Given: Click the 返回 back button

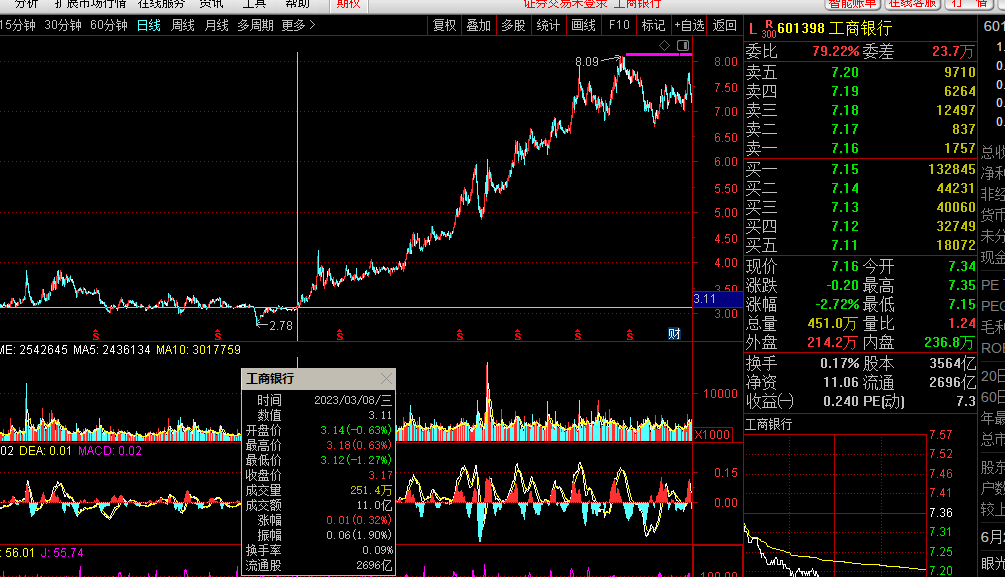Looking at the screenshot, I should pos(724,25).
